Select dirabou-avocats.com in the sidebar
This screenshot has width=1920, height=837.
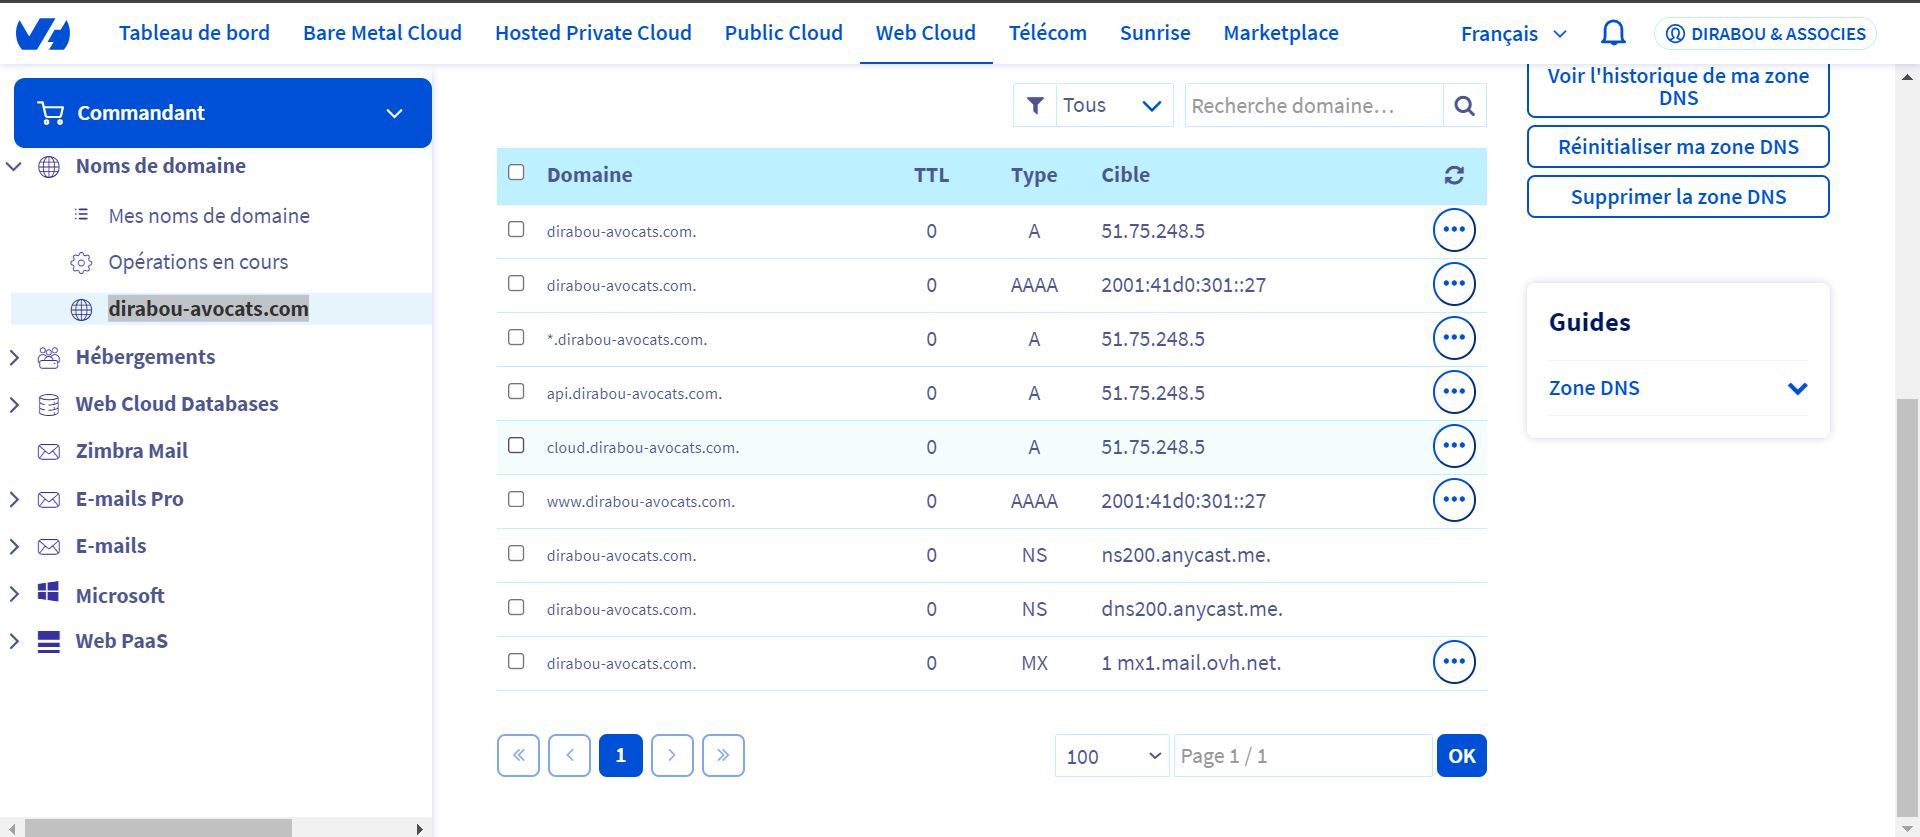(208, 309)
